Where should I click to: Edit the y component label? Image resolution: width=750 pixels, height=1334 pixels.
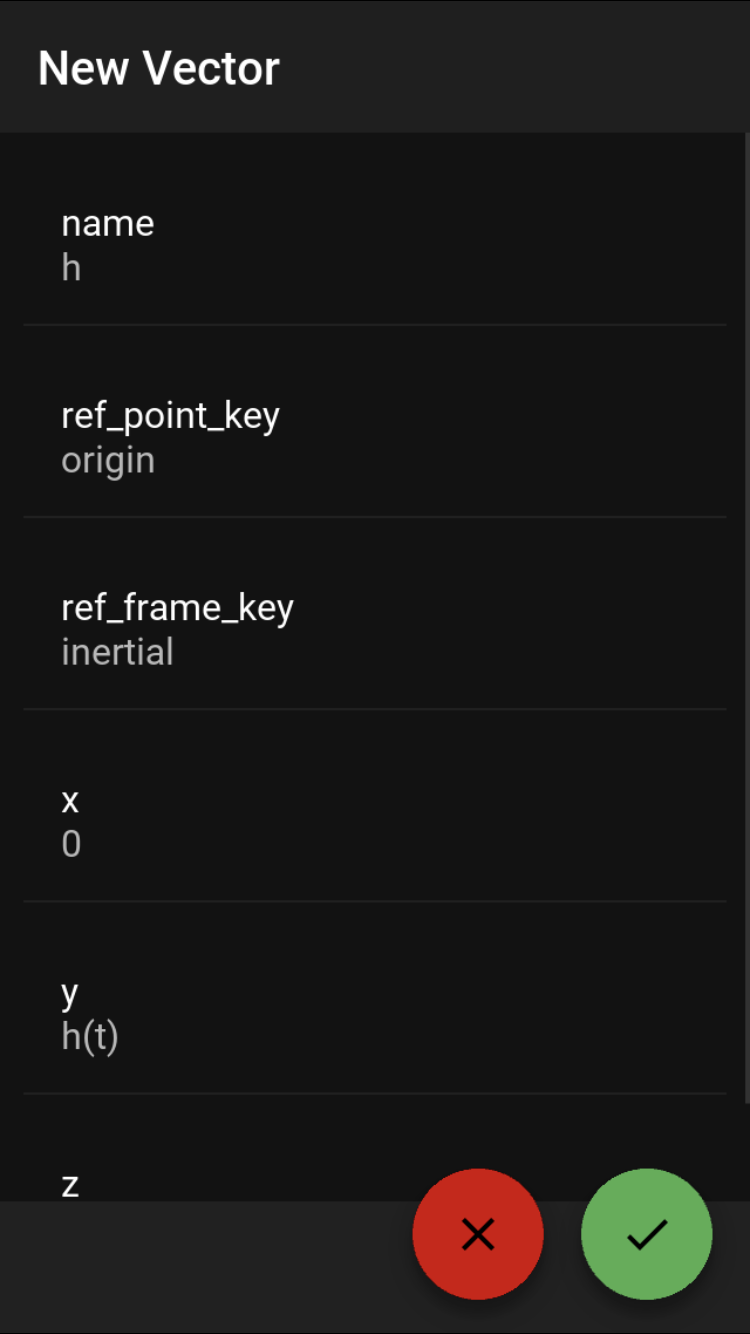coord(70,994)
